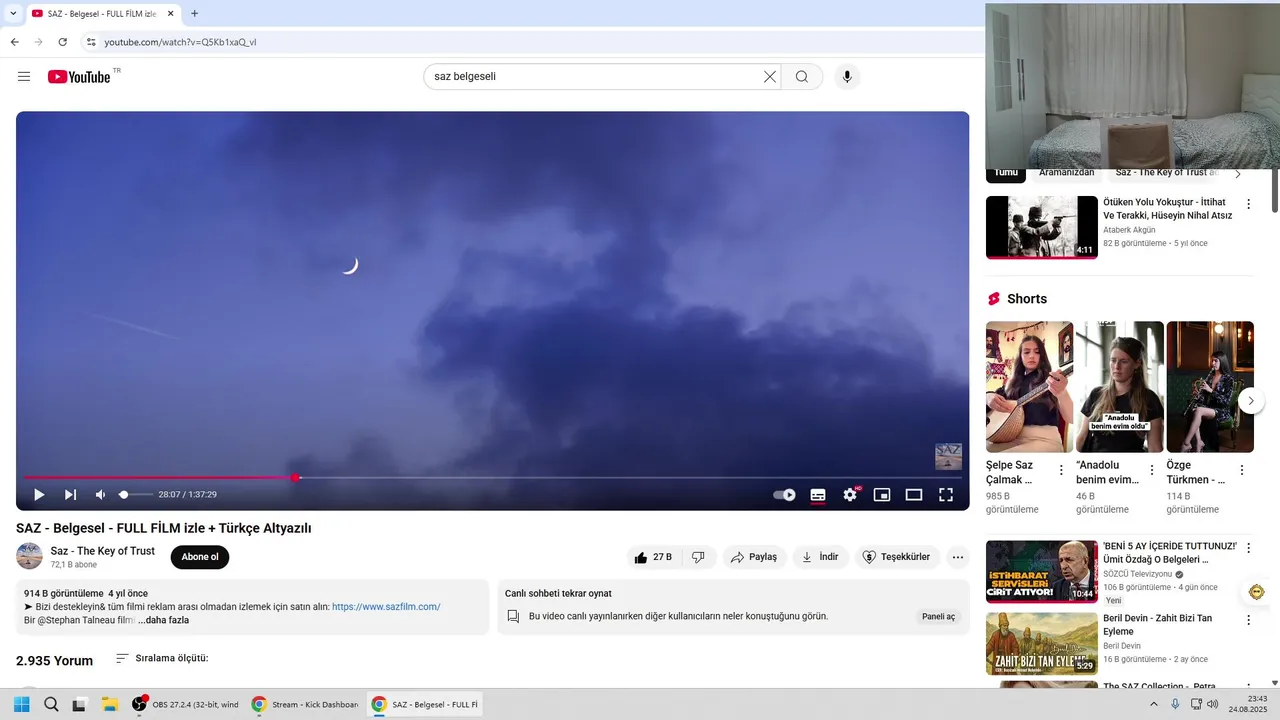Clear the search box with the X
1280x720 pixels.
[x=770, y=77]
